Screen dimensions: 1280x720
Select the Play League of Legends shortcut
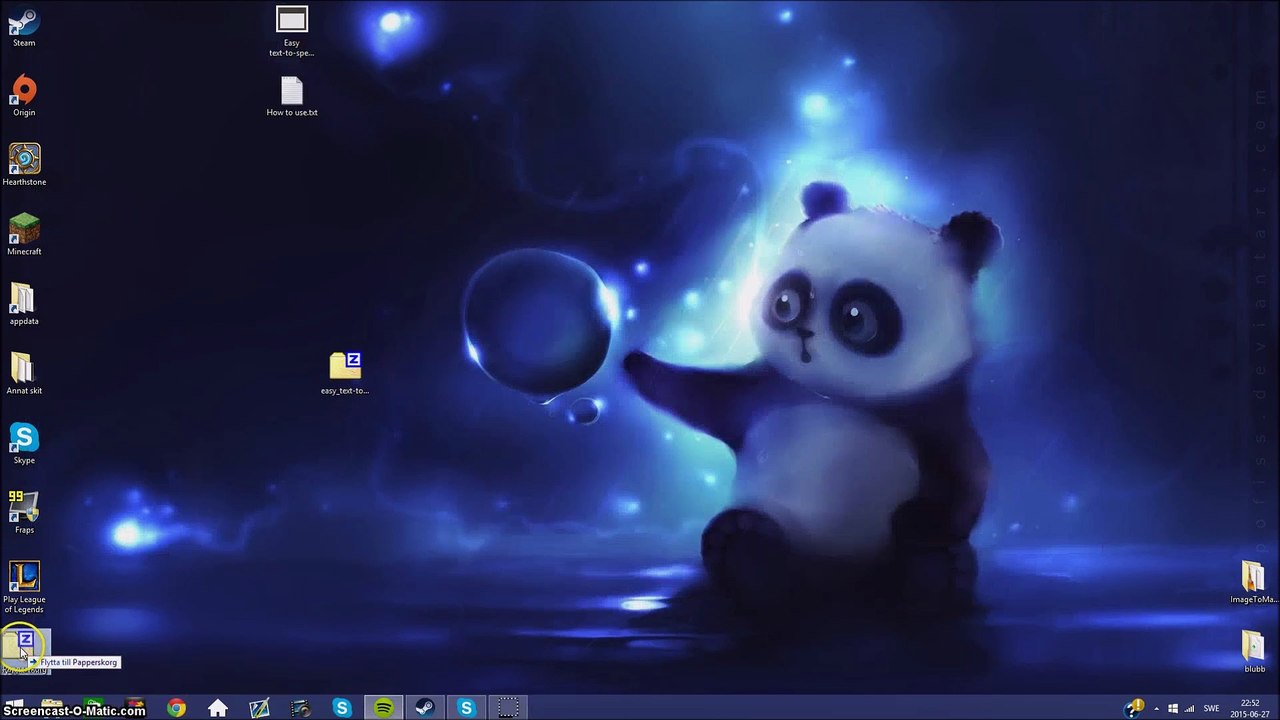[24, 588]
